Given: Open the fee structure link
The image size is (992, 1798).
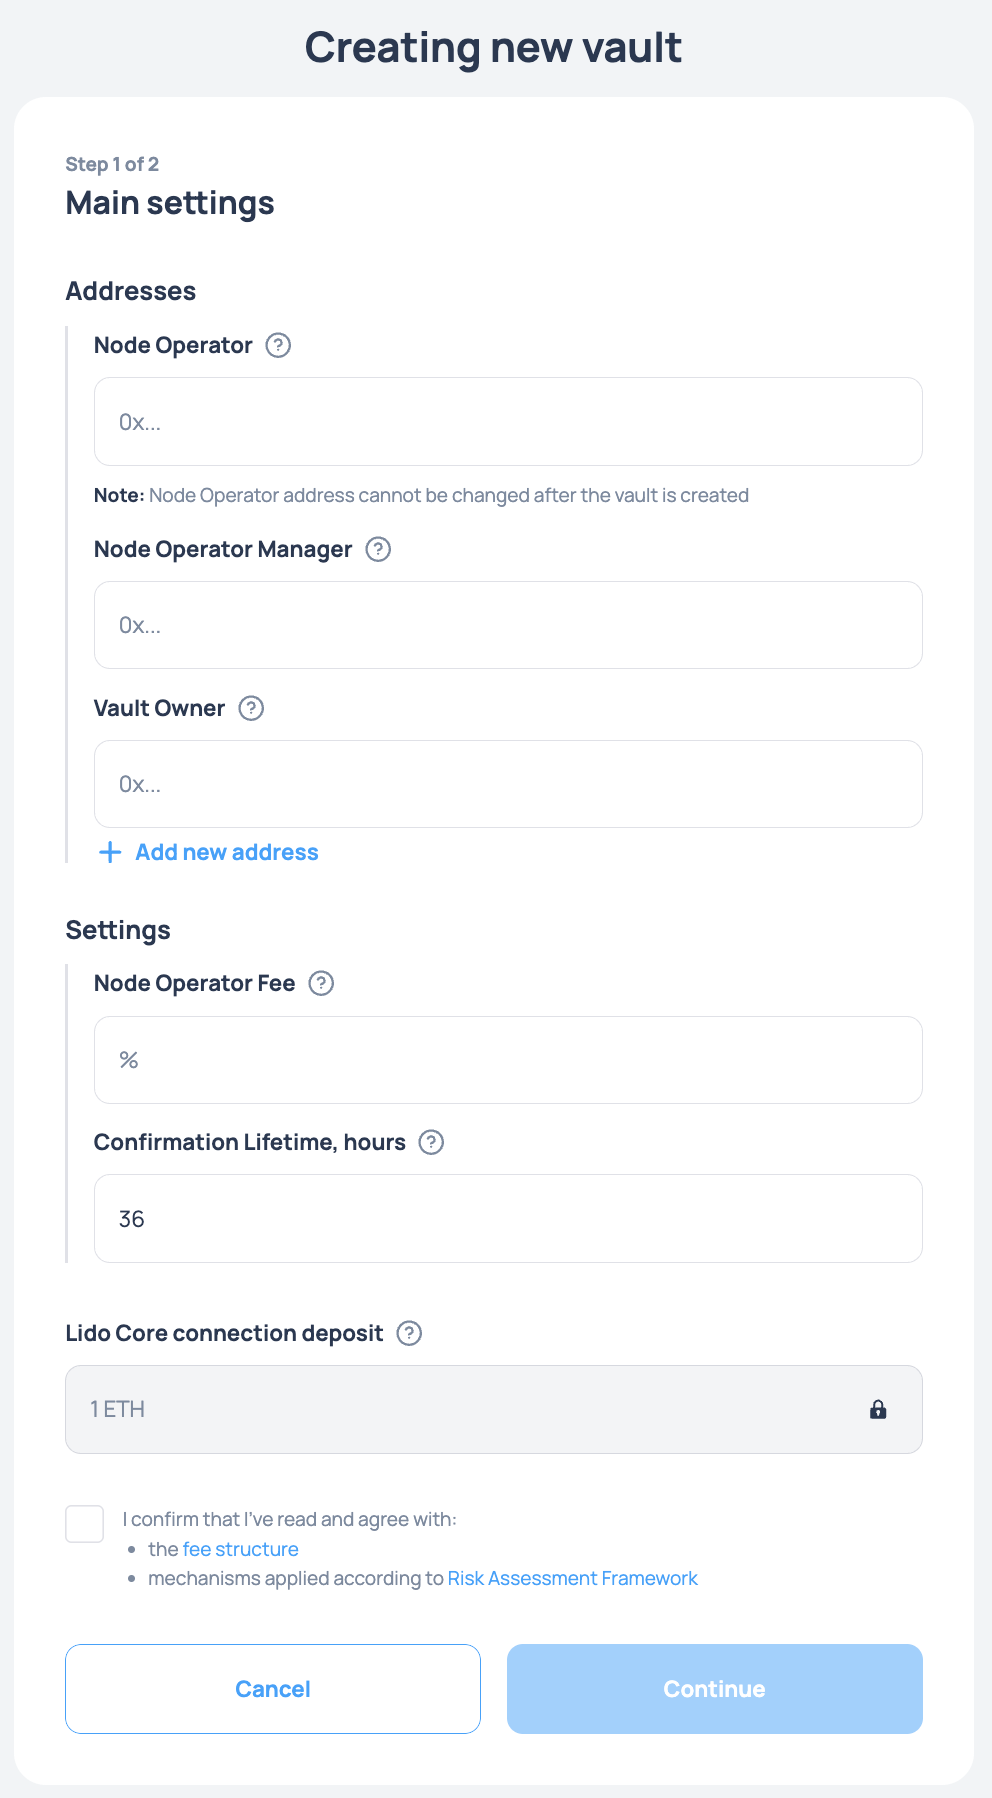Looking at the screenshot, I should [x=240, y=1548].
